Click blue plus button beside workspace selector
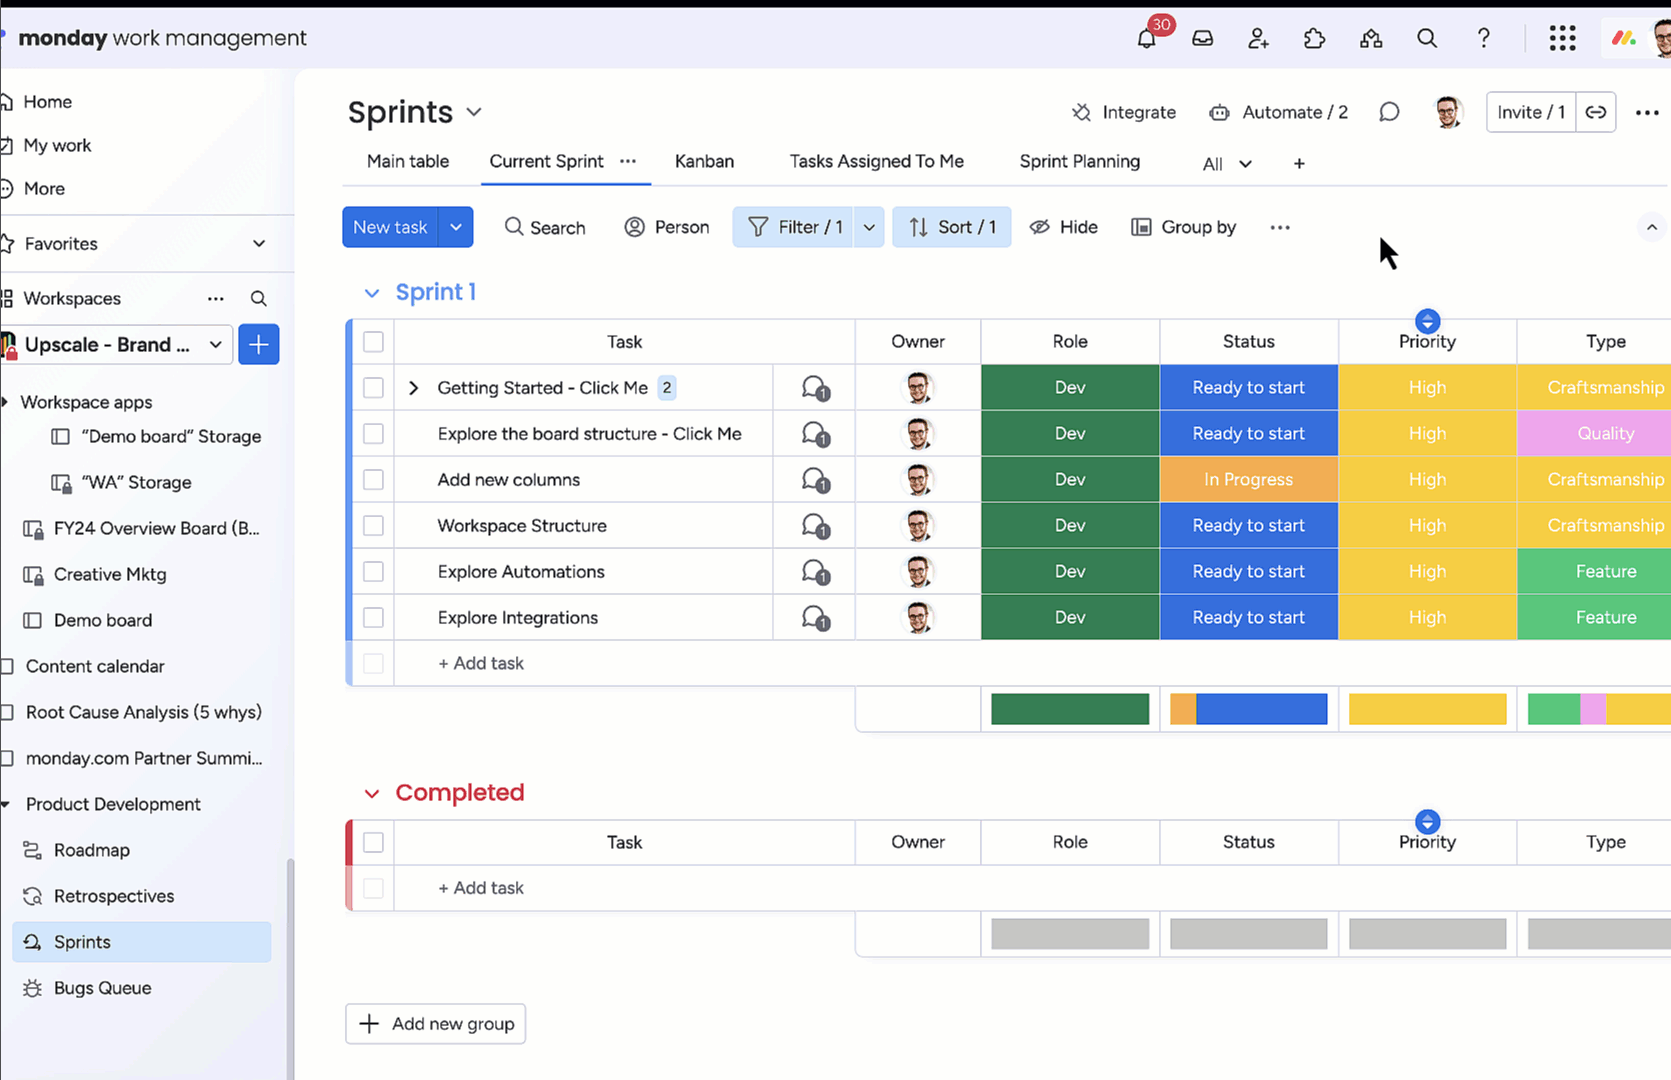 tap(258, 345)
